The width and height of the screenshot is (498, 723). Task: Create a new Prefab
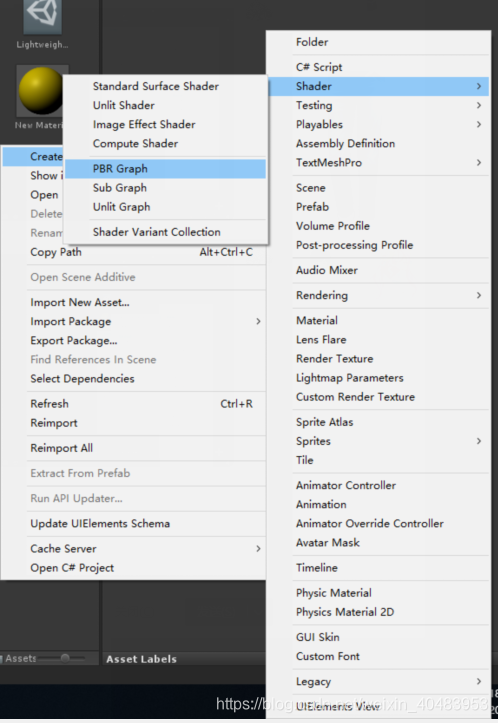[x=378, y=207]
